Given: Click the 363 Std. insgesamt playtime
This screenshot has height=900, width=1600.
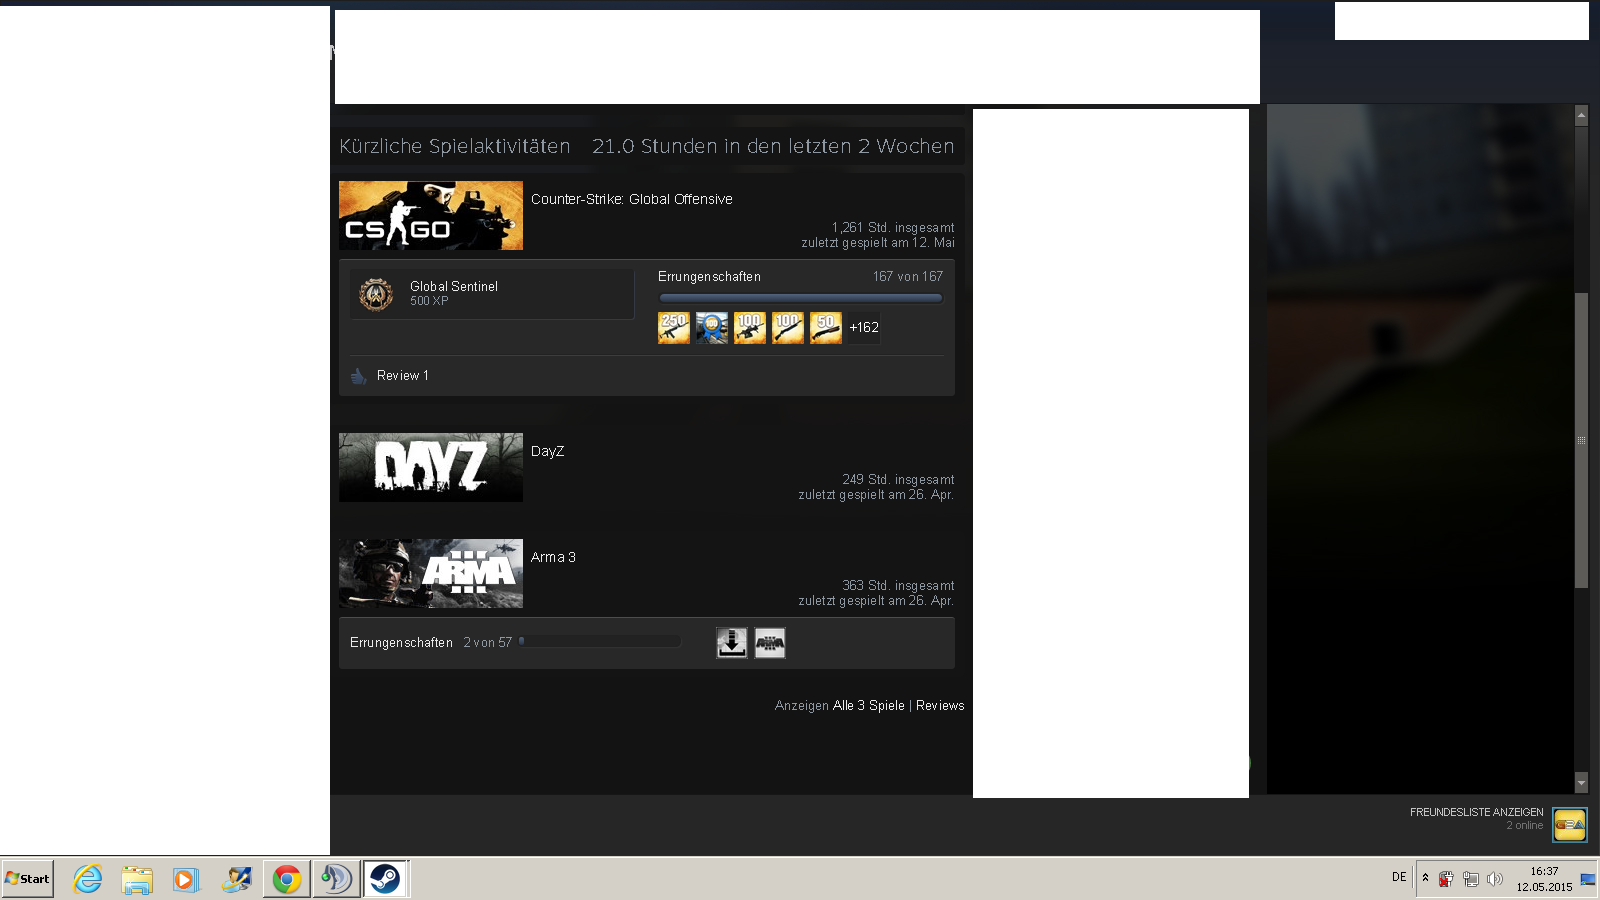Looking at the screenshot, I should point(898,586).
